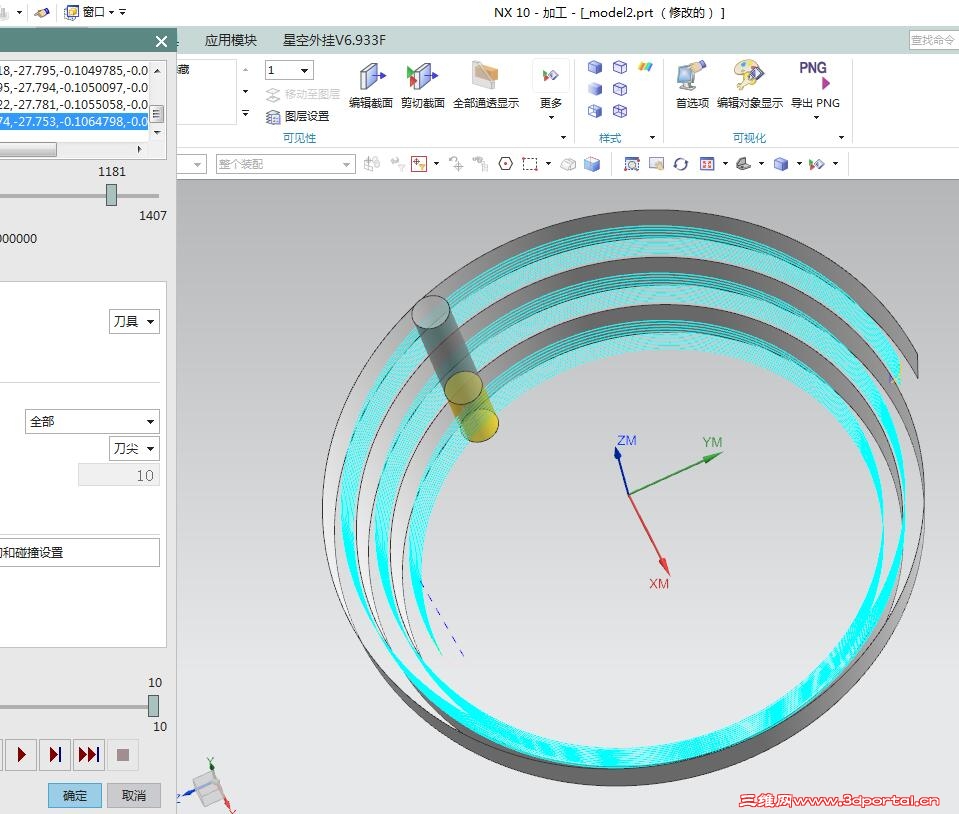Click the field showing value 10
The height and width of the screenshot is (814, 959).
(119, 475)
